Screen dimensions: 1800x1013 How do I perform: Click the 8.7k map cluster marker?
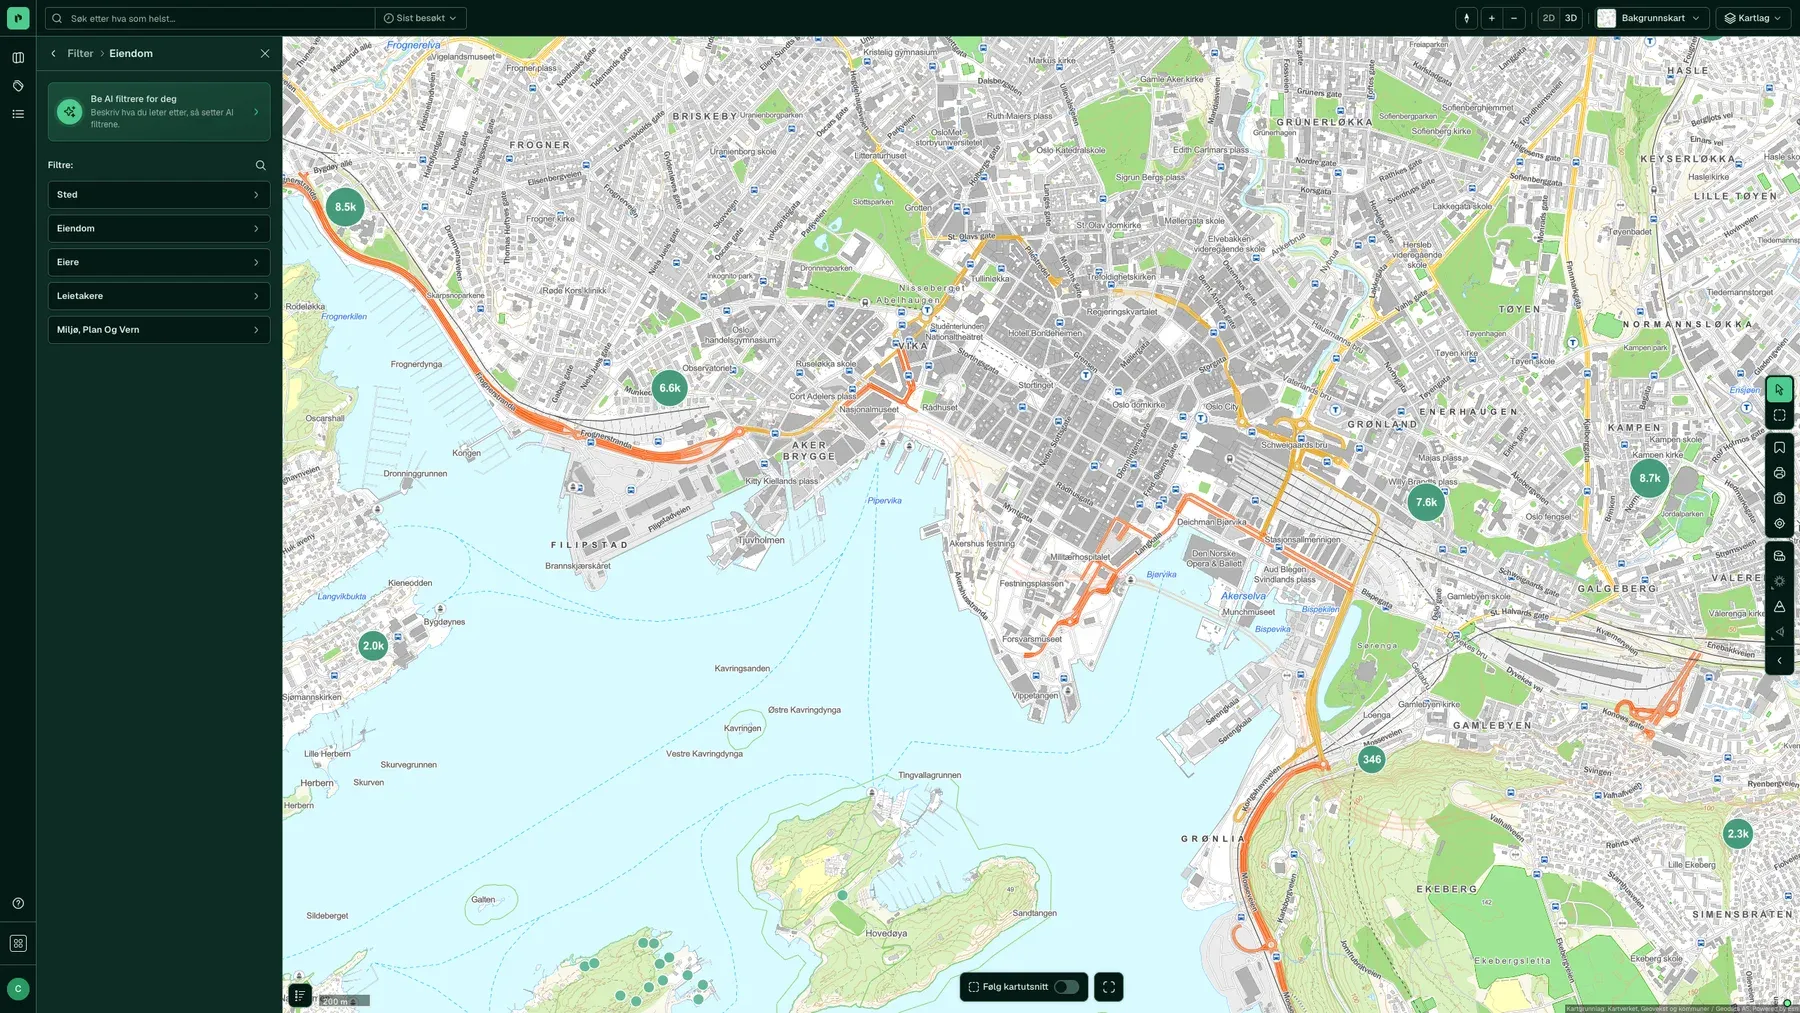[x=1650, y=478]
